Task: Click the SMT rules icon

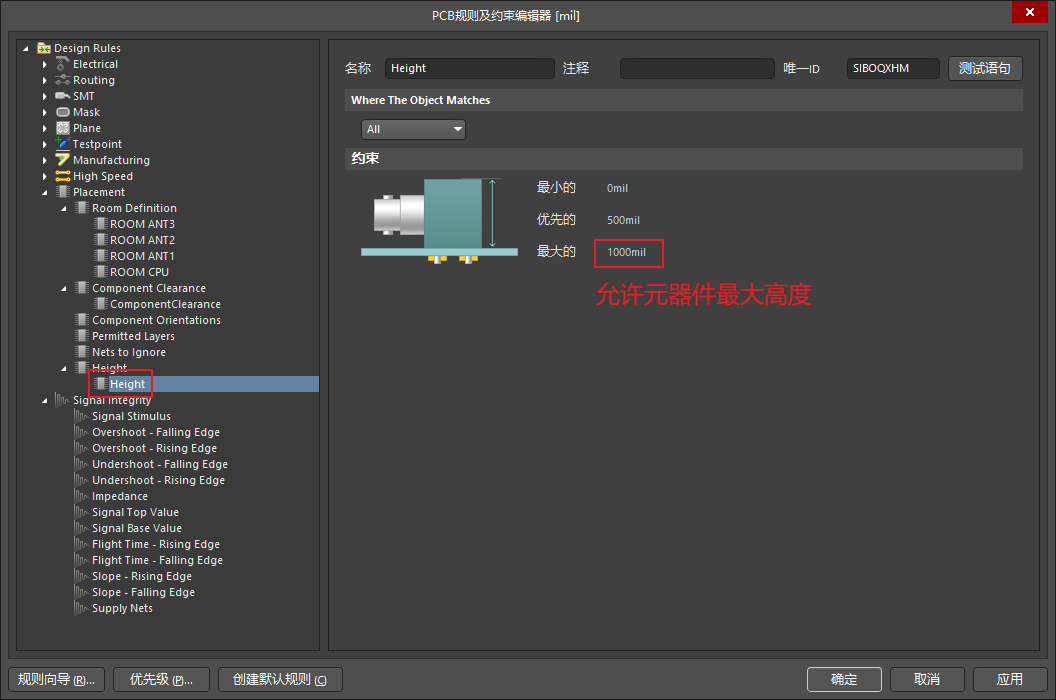Action: click(63, 96)
